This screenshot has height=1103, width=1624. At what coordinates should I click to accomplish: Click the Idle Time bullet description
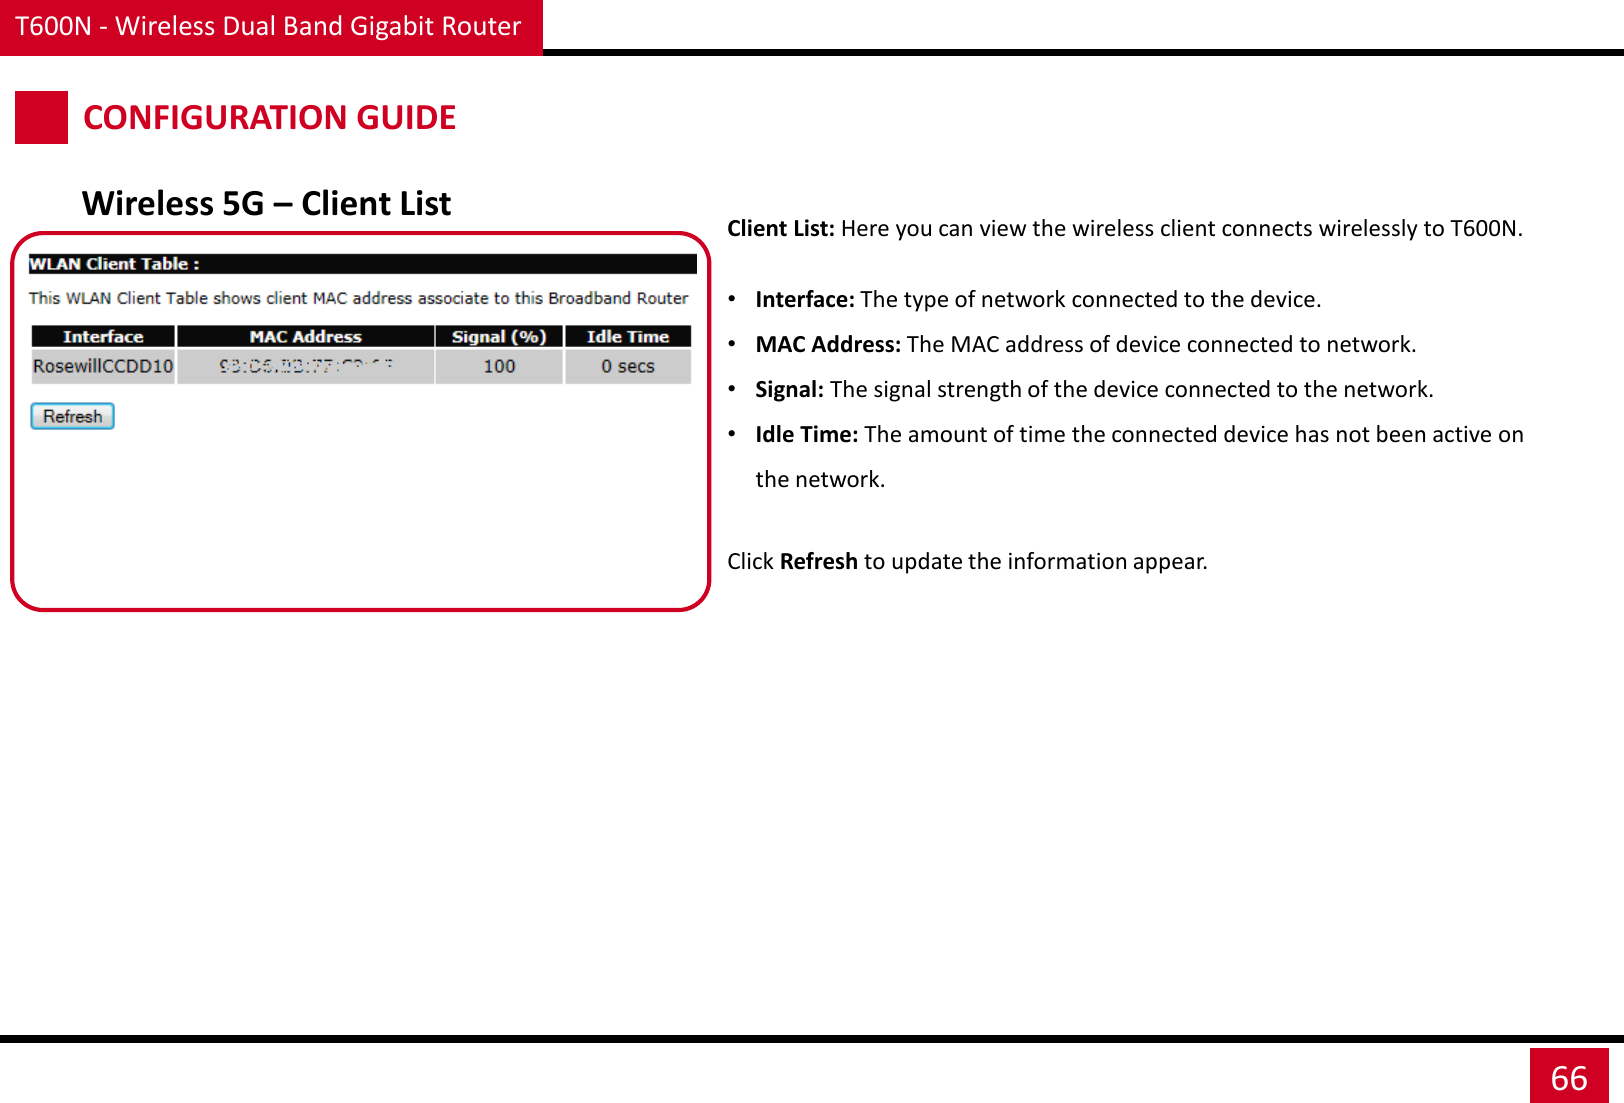tap(1139, 456)
